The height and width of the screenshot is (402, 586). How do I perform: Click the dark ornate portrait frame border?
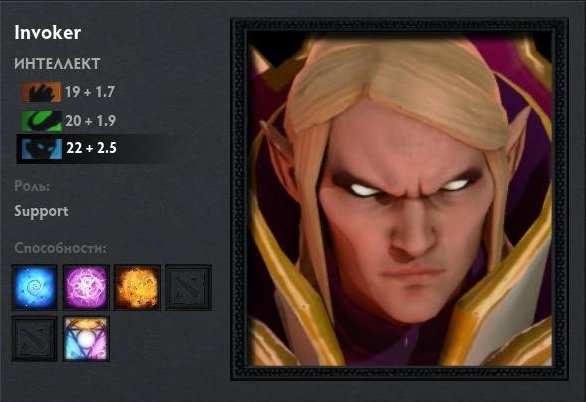click(399, 25)
